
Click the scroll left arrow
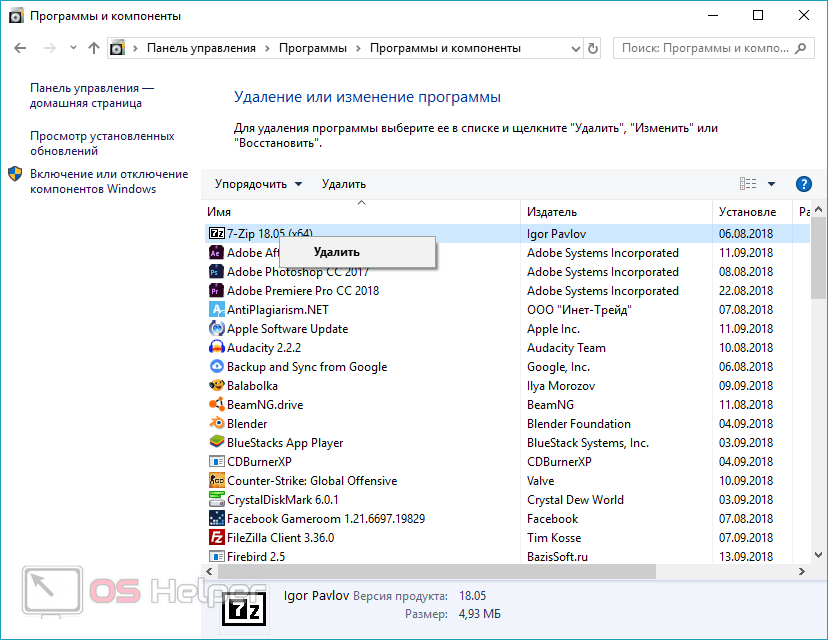210,571
